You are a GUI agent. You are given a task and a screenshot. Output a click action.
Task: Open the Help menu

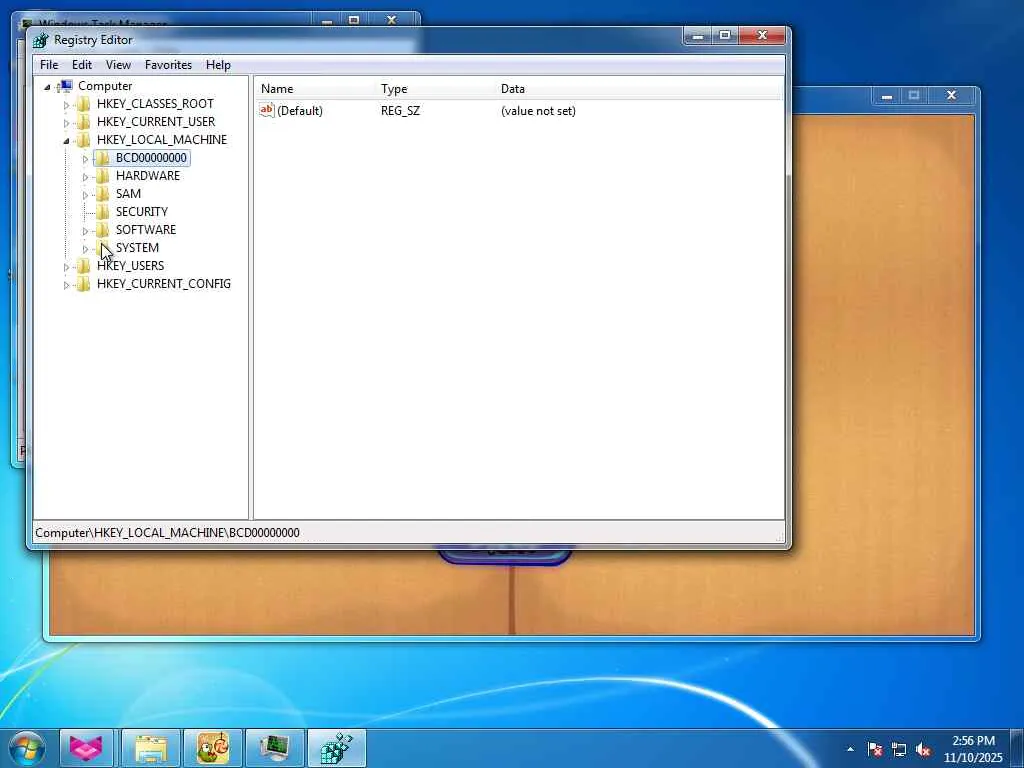218,65
